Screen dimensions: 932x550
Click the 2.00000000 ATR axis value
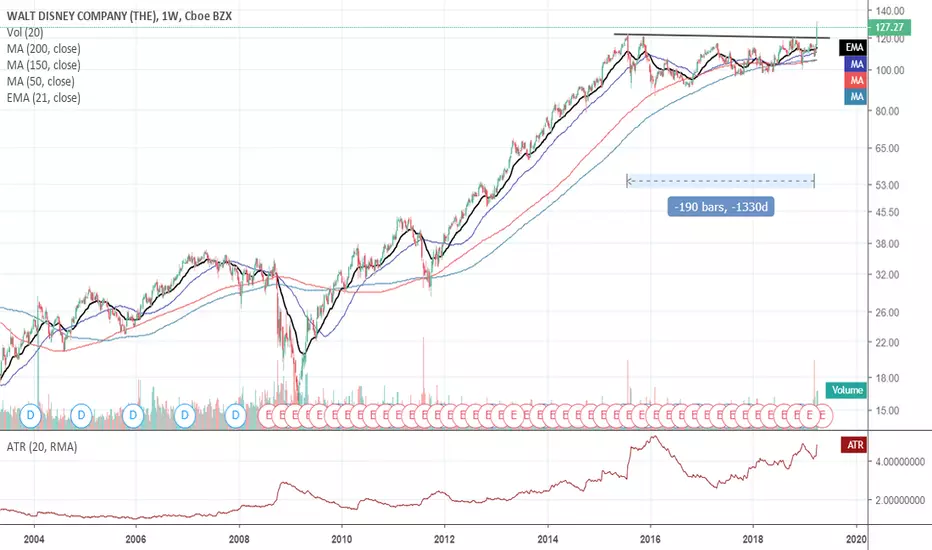pos(899,500)
